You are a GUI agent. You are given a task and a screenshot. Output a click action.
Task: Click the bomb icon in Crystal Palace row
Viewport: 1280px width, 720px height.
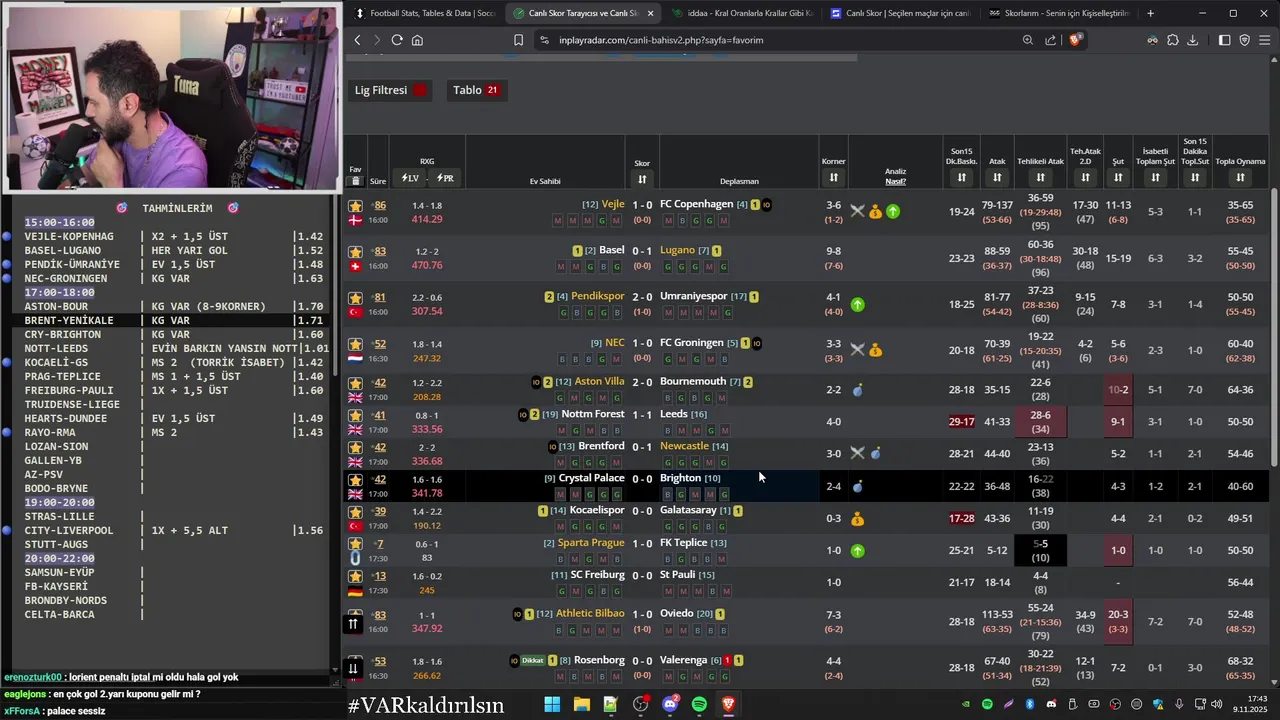pos(857,486)
